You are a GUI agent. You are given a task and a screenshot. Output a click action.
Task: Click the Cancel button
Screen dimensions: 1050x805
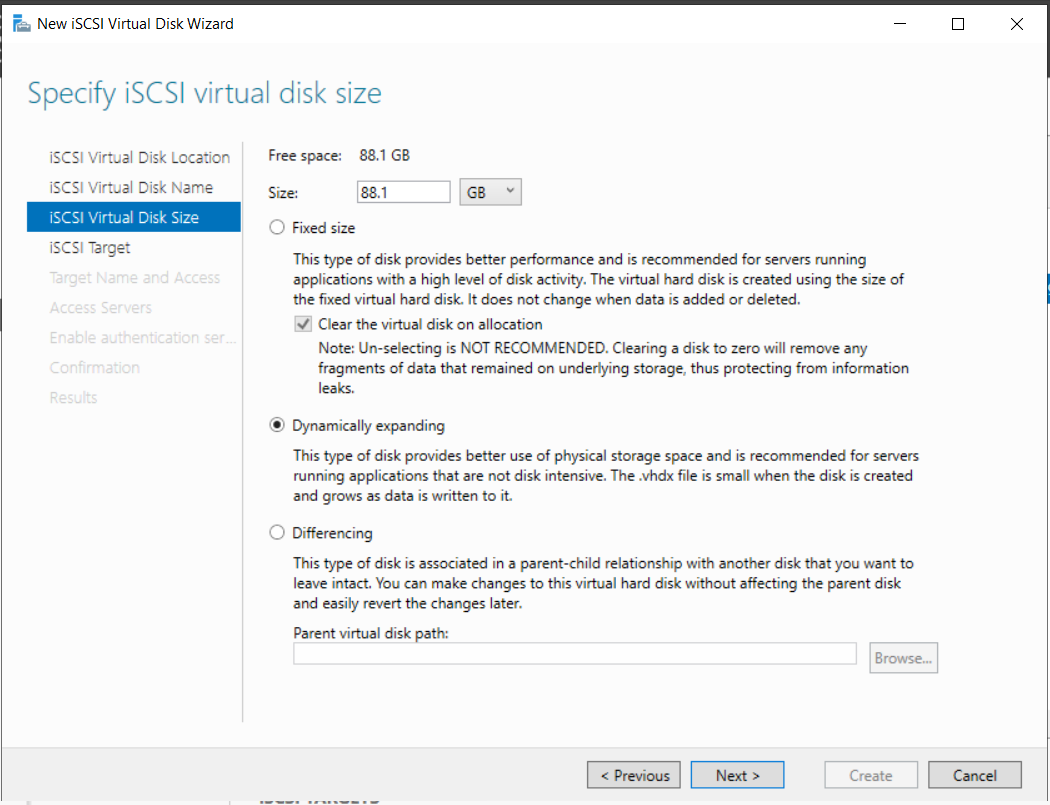click(974, 774)
